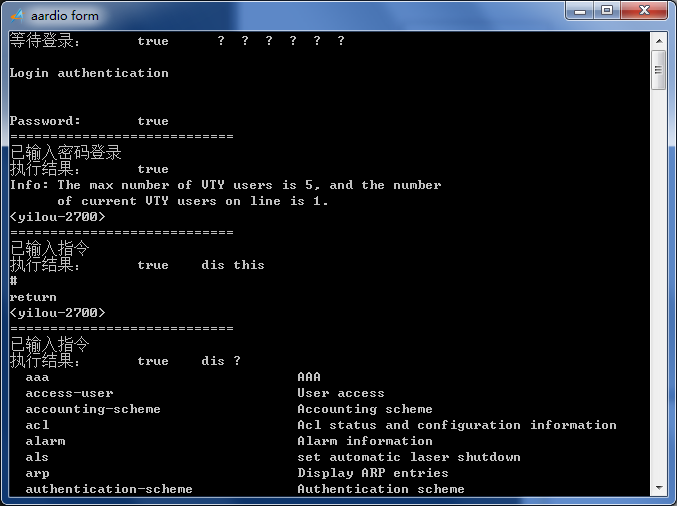Click the 'access-user' command entry
This screenshot has width=677, height=506.
tap(70, 393)
